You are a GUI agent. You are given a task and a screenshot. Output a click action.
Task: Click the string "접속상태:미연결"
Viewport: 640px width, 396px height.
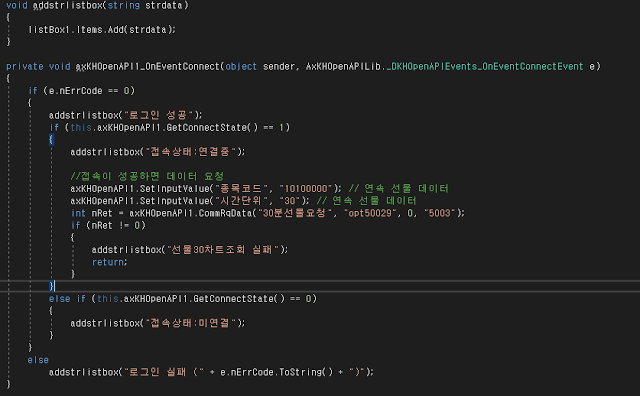tap(190, 323)
